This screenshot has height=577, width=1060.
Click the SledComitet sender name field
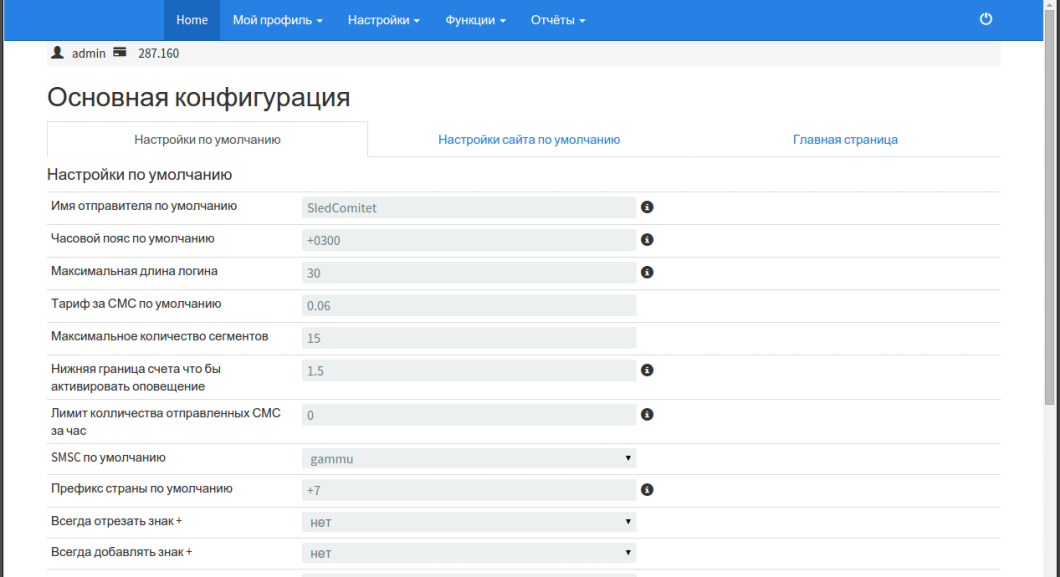pos(468,207)
